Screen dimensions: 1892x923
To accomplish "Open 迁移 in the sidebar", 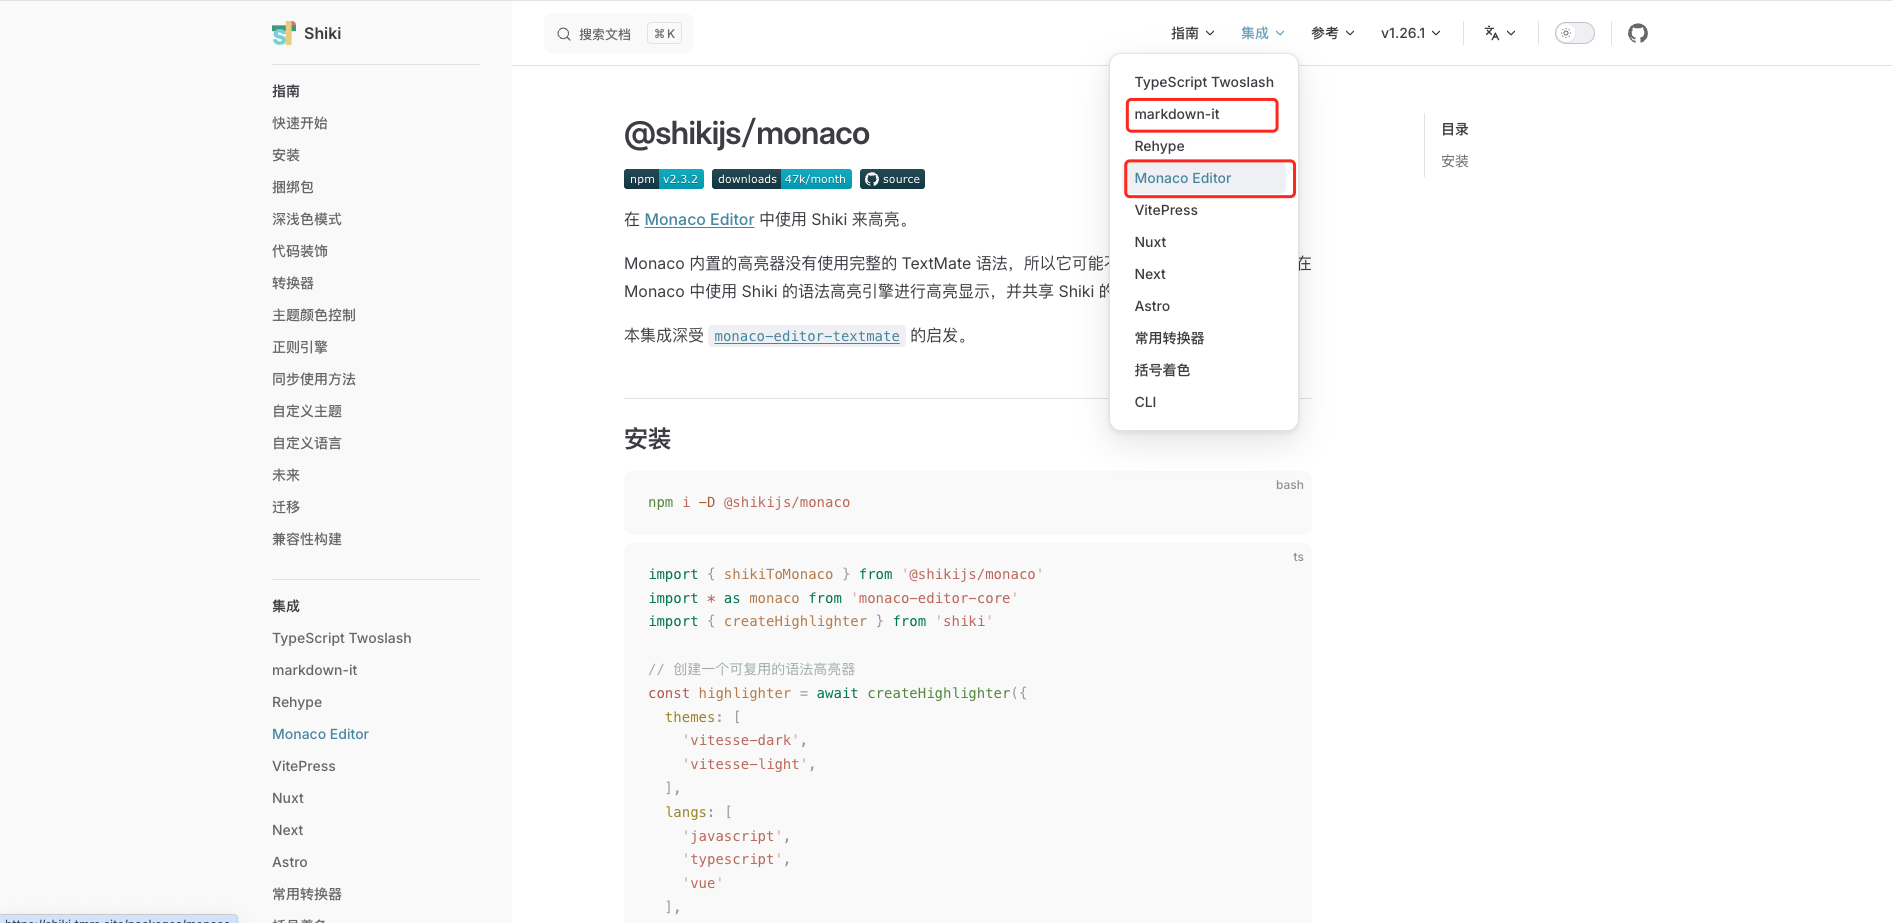I will pyautogui.click(x=286, y=507).
